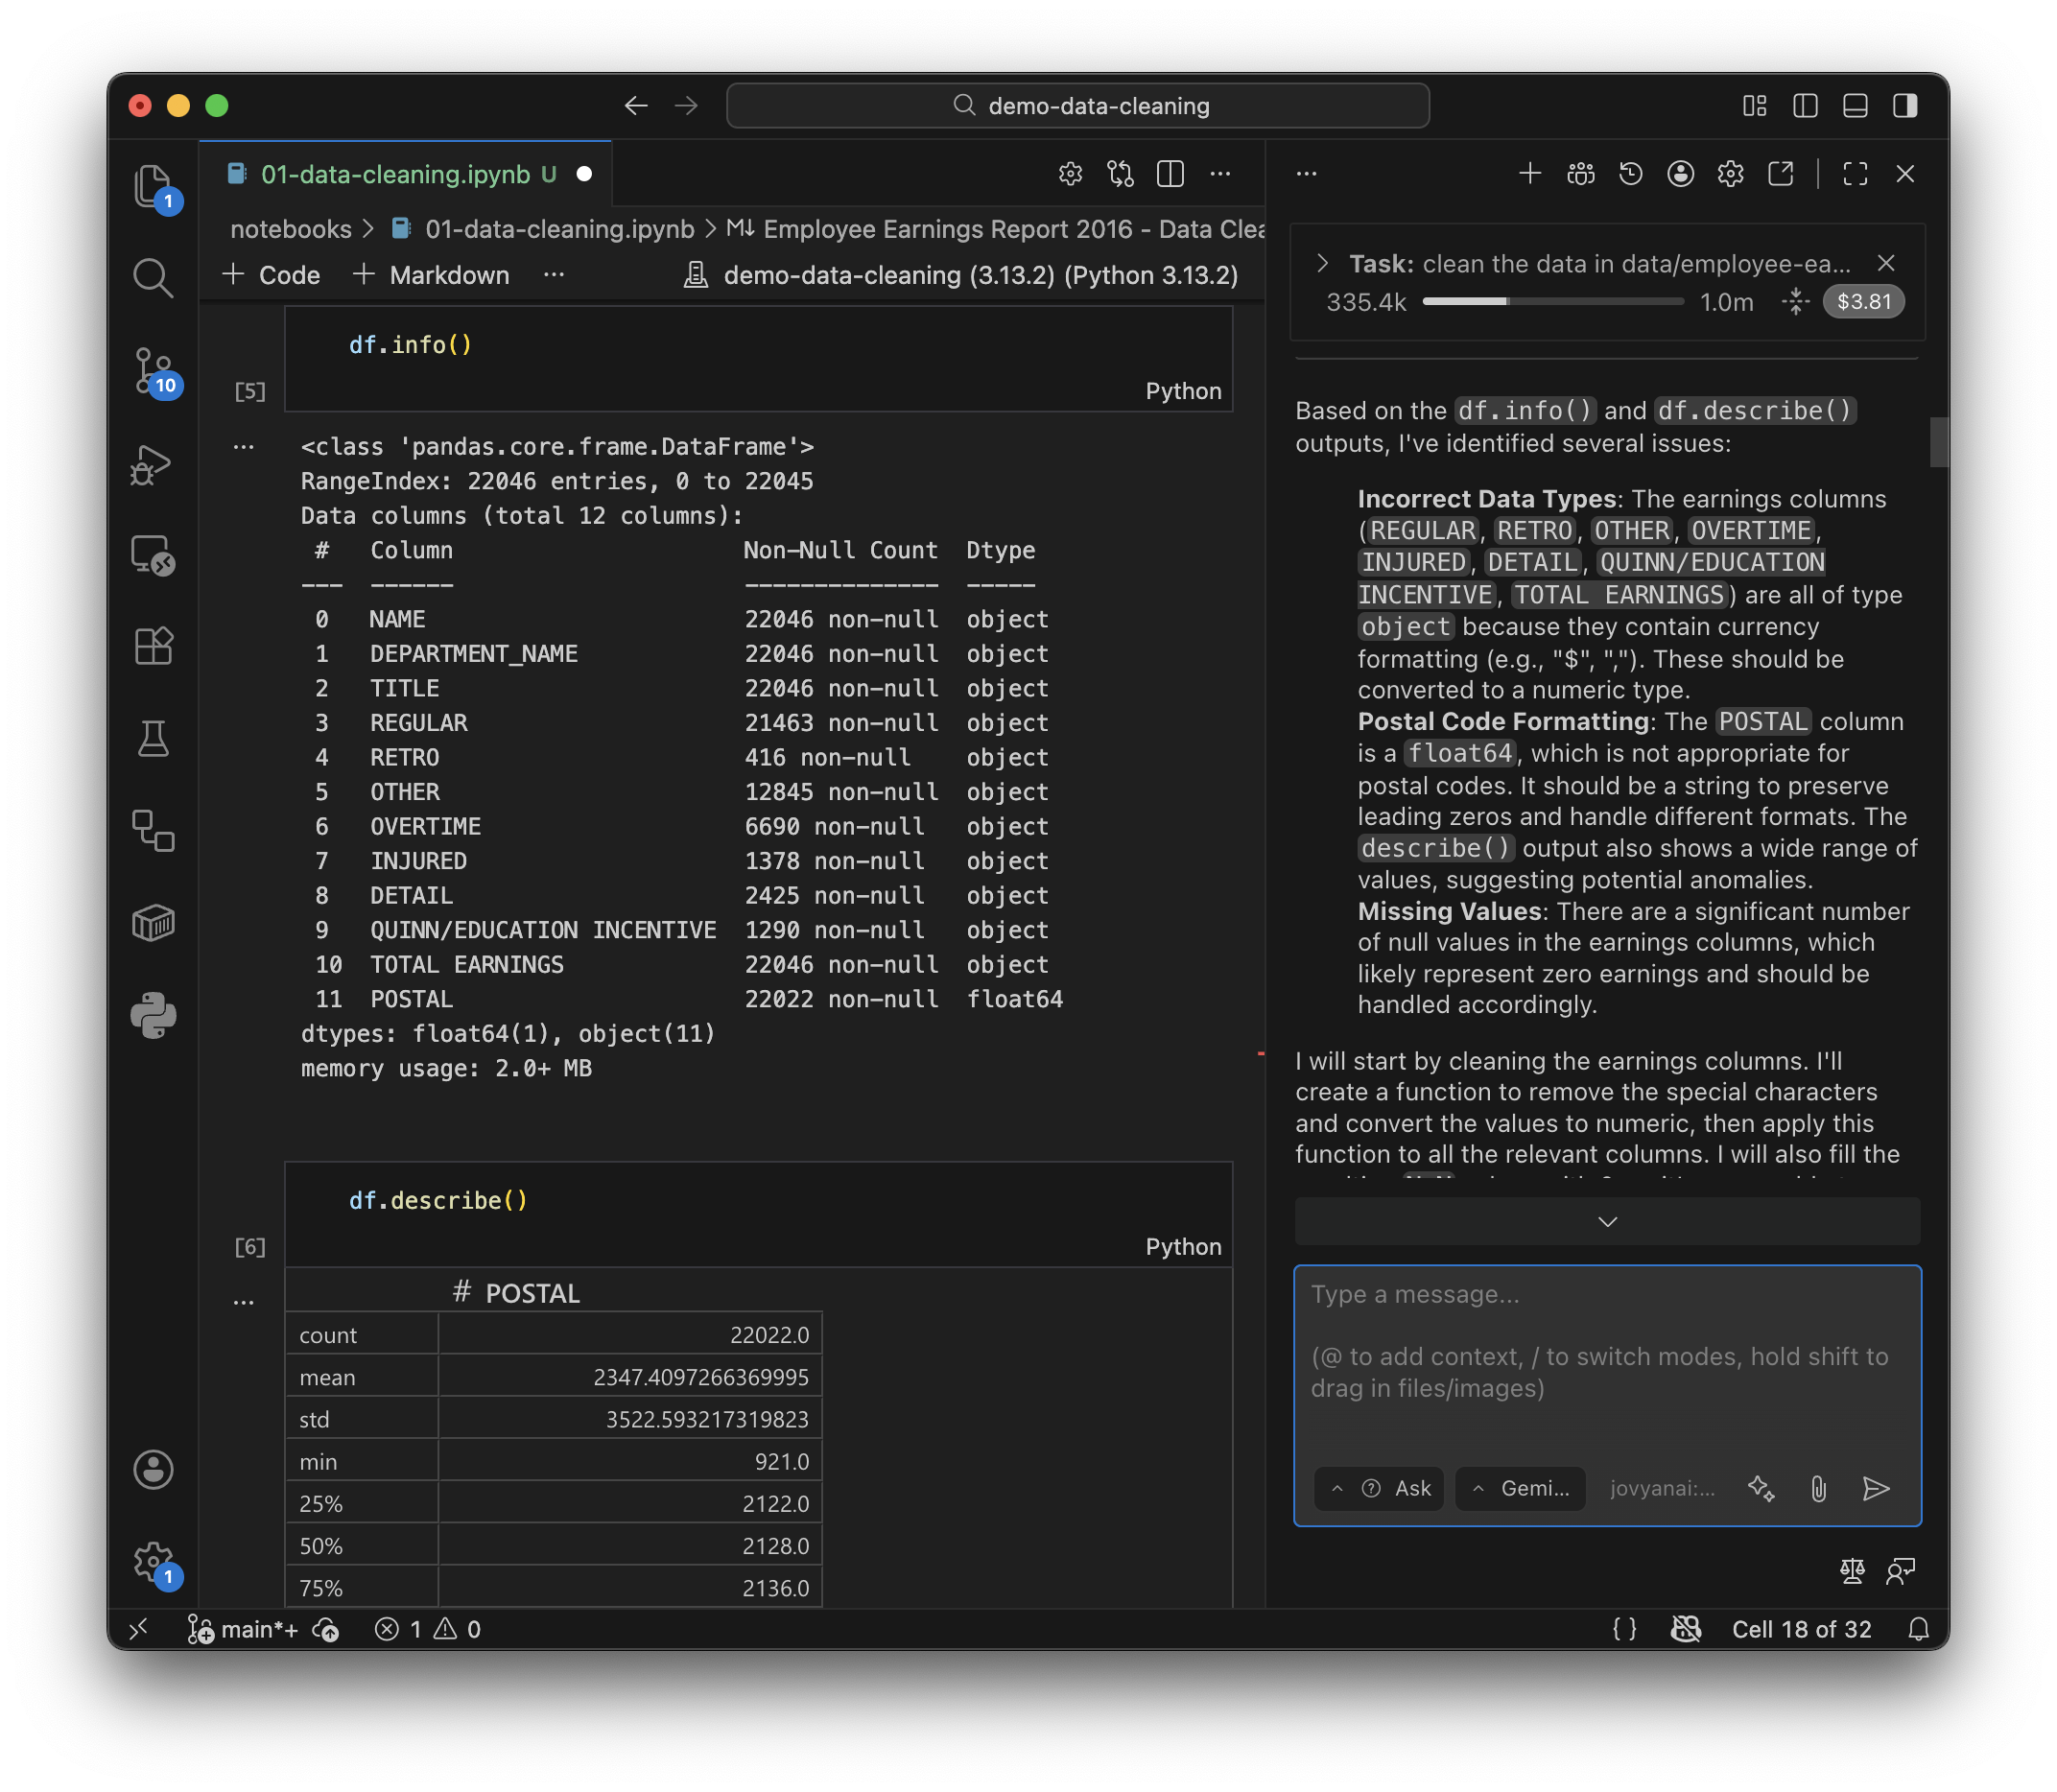Open the Python panel in the activity bar

tap(153, 1015)
